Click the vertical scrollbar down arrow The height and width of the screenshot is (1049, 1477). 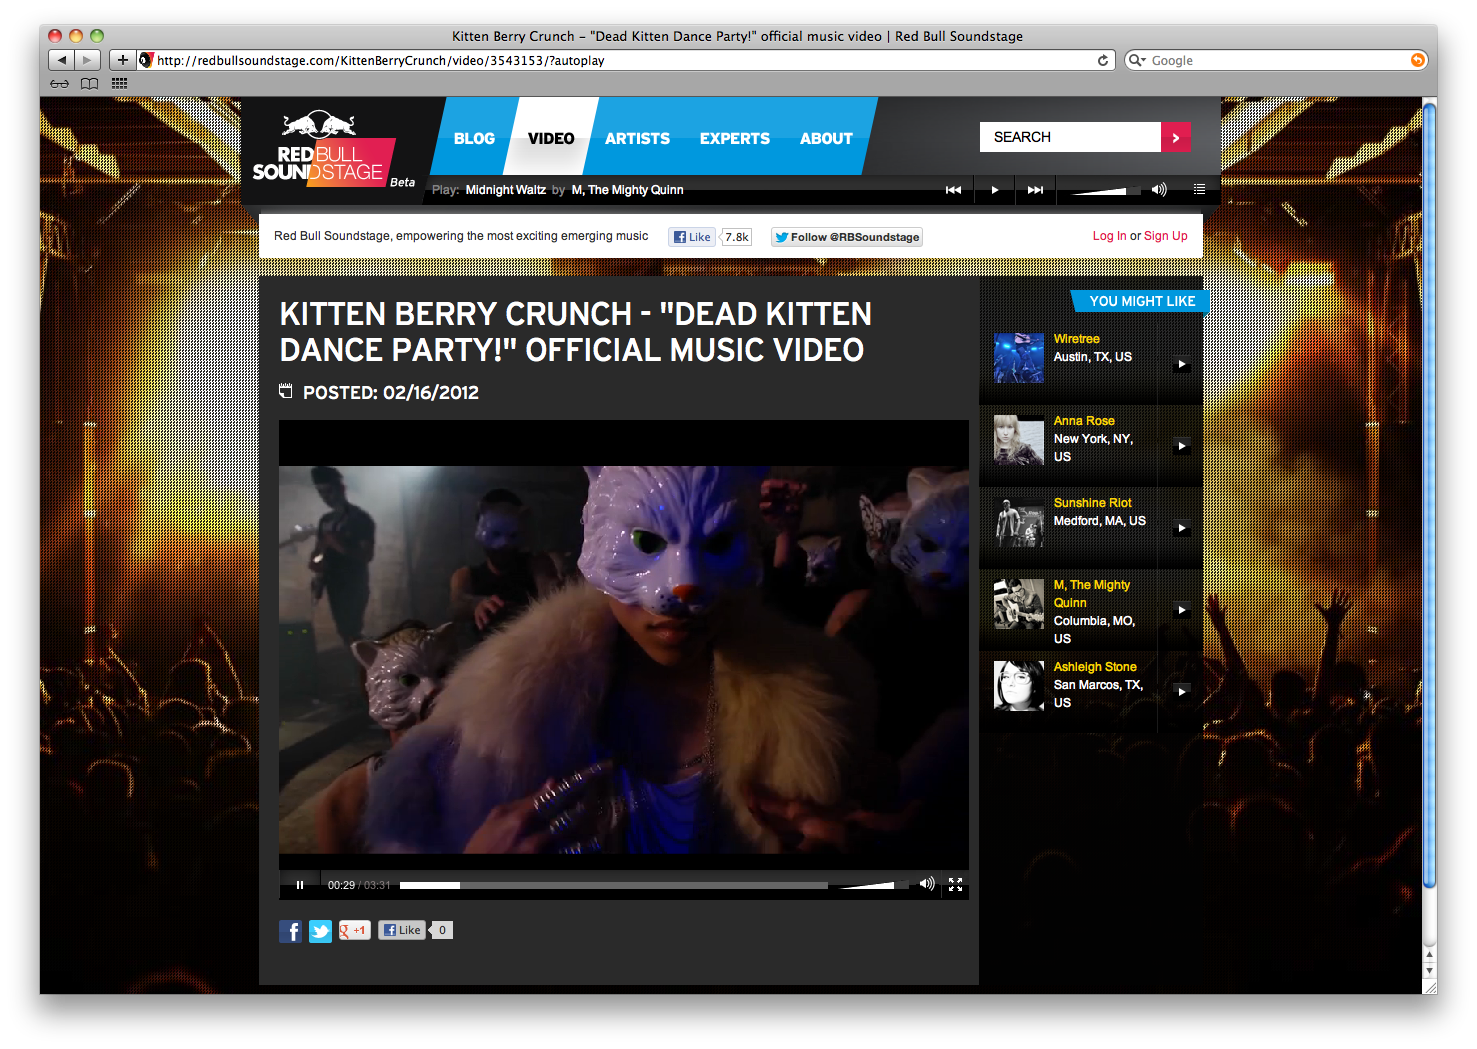[x=1429, y=970]
